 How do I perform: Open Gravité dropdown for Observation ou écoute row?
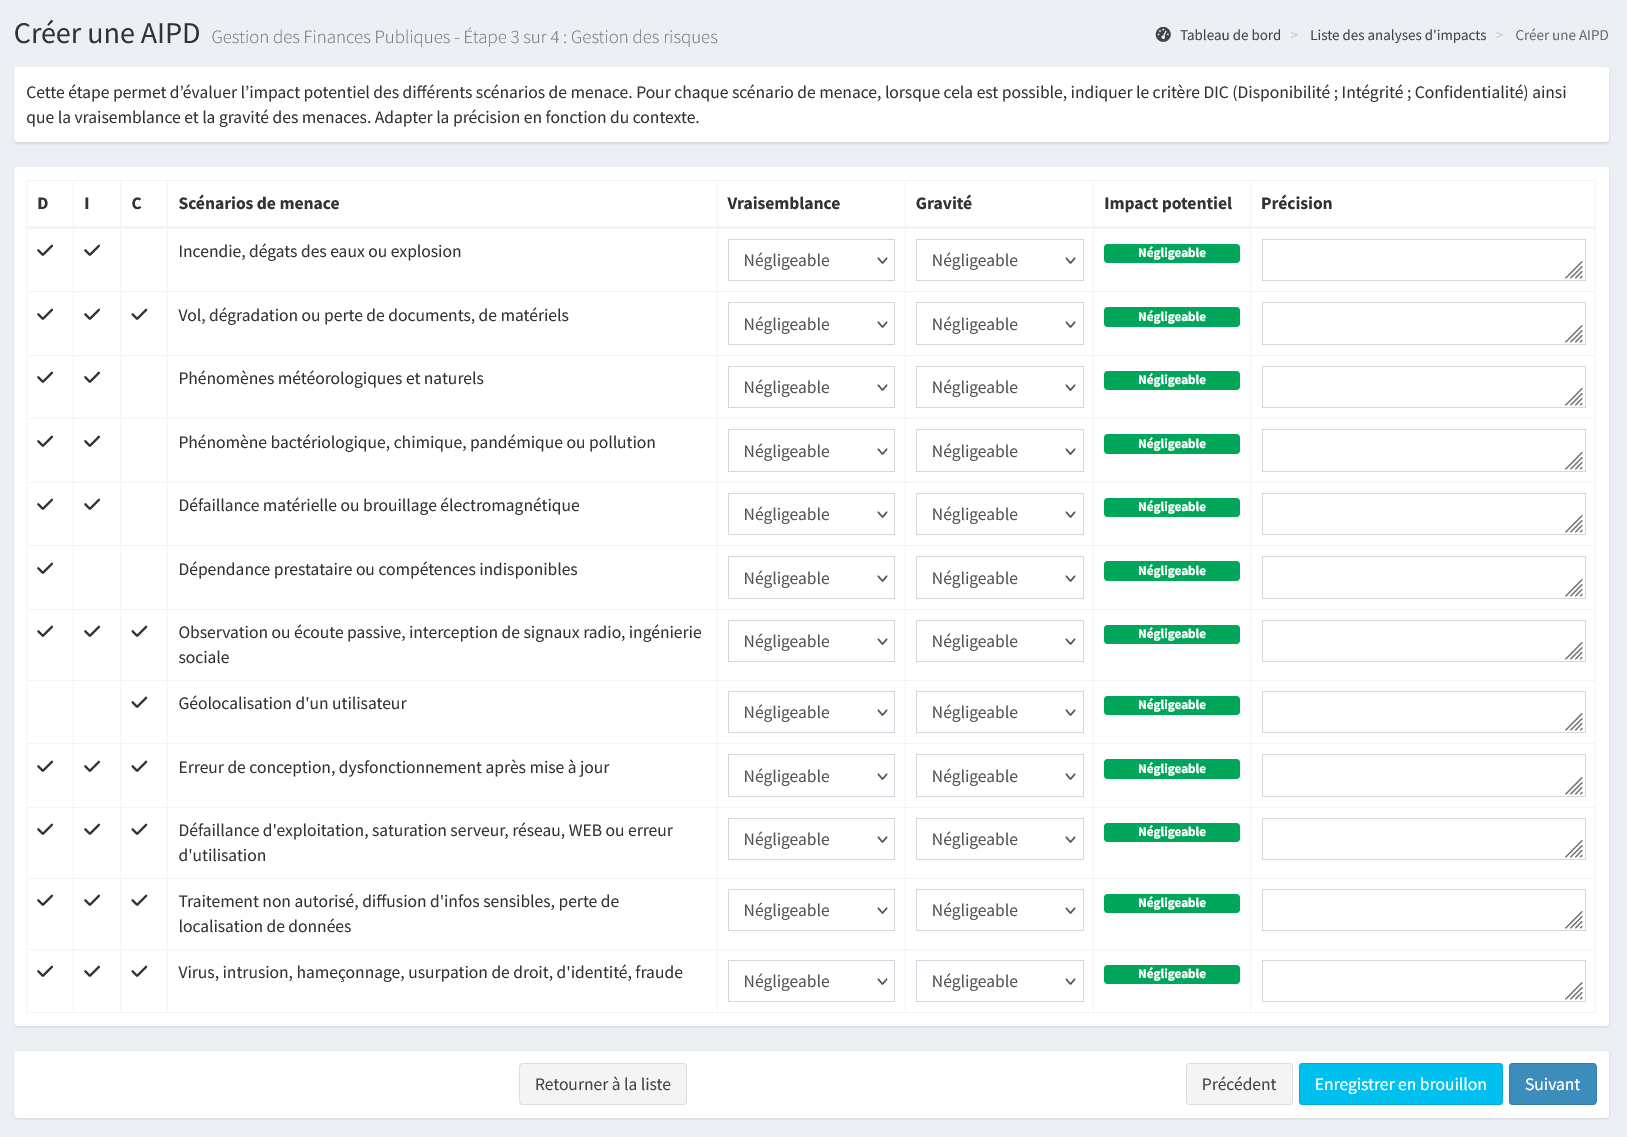[x=999, y=641]
